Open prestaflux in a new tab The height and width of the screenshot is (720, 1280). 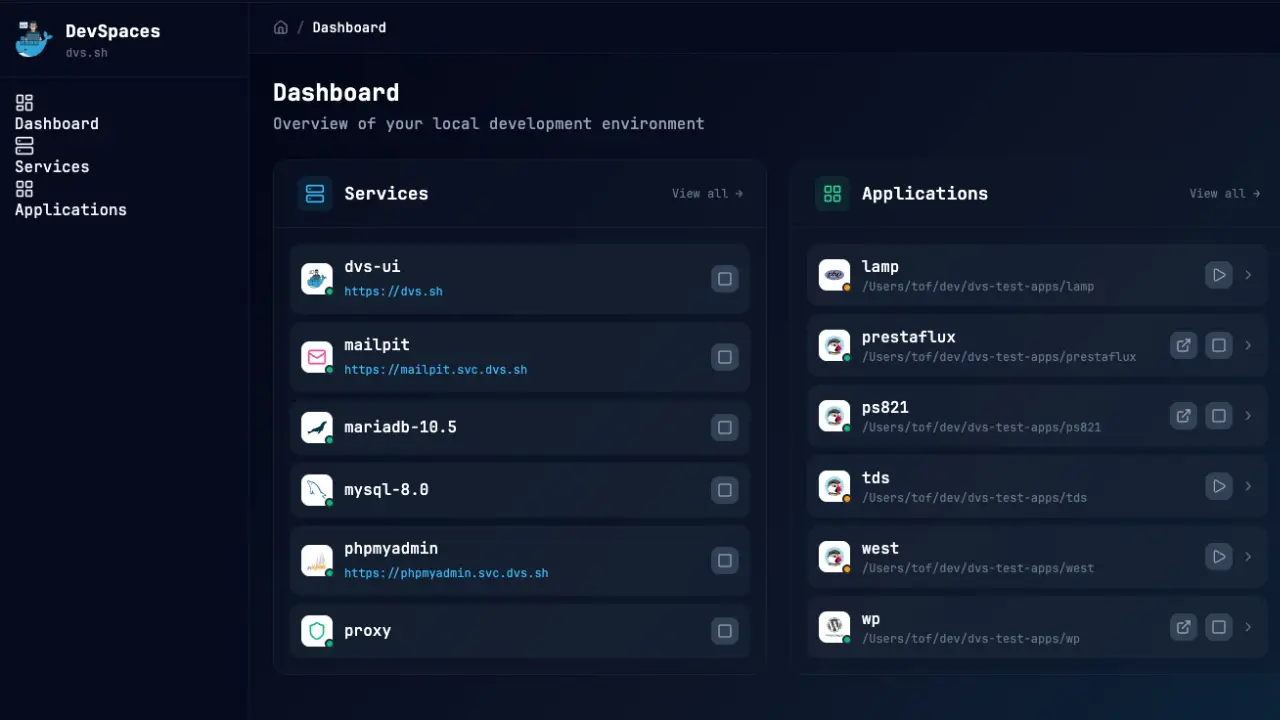click(x=1183, y=345)
